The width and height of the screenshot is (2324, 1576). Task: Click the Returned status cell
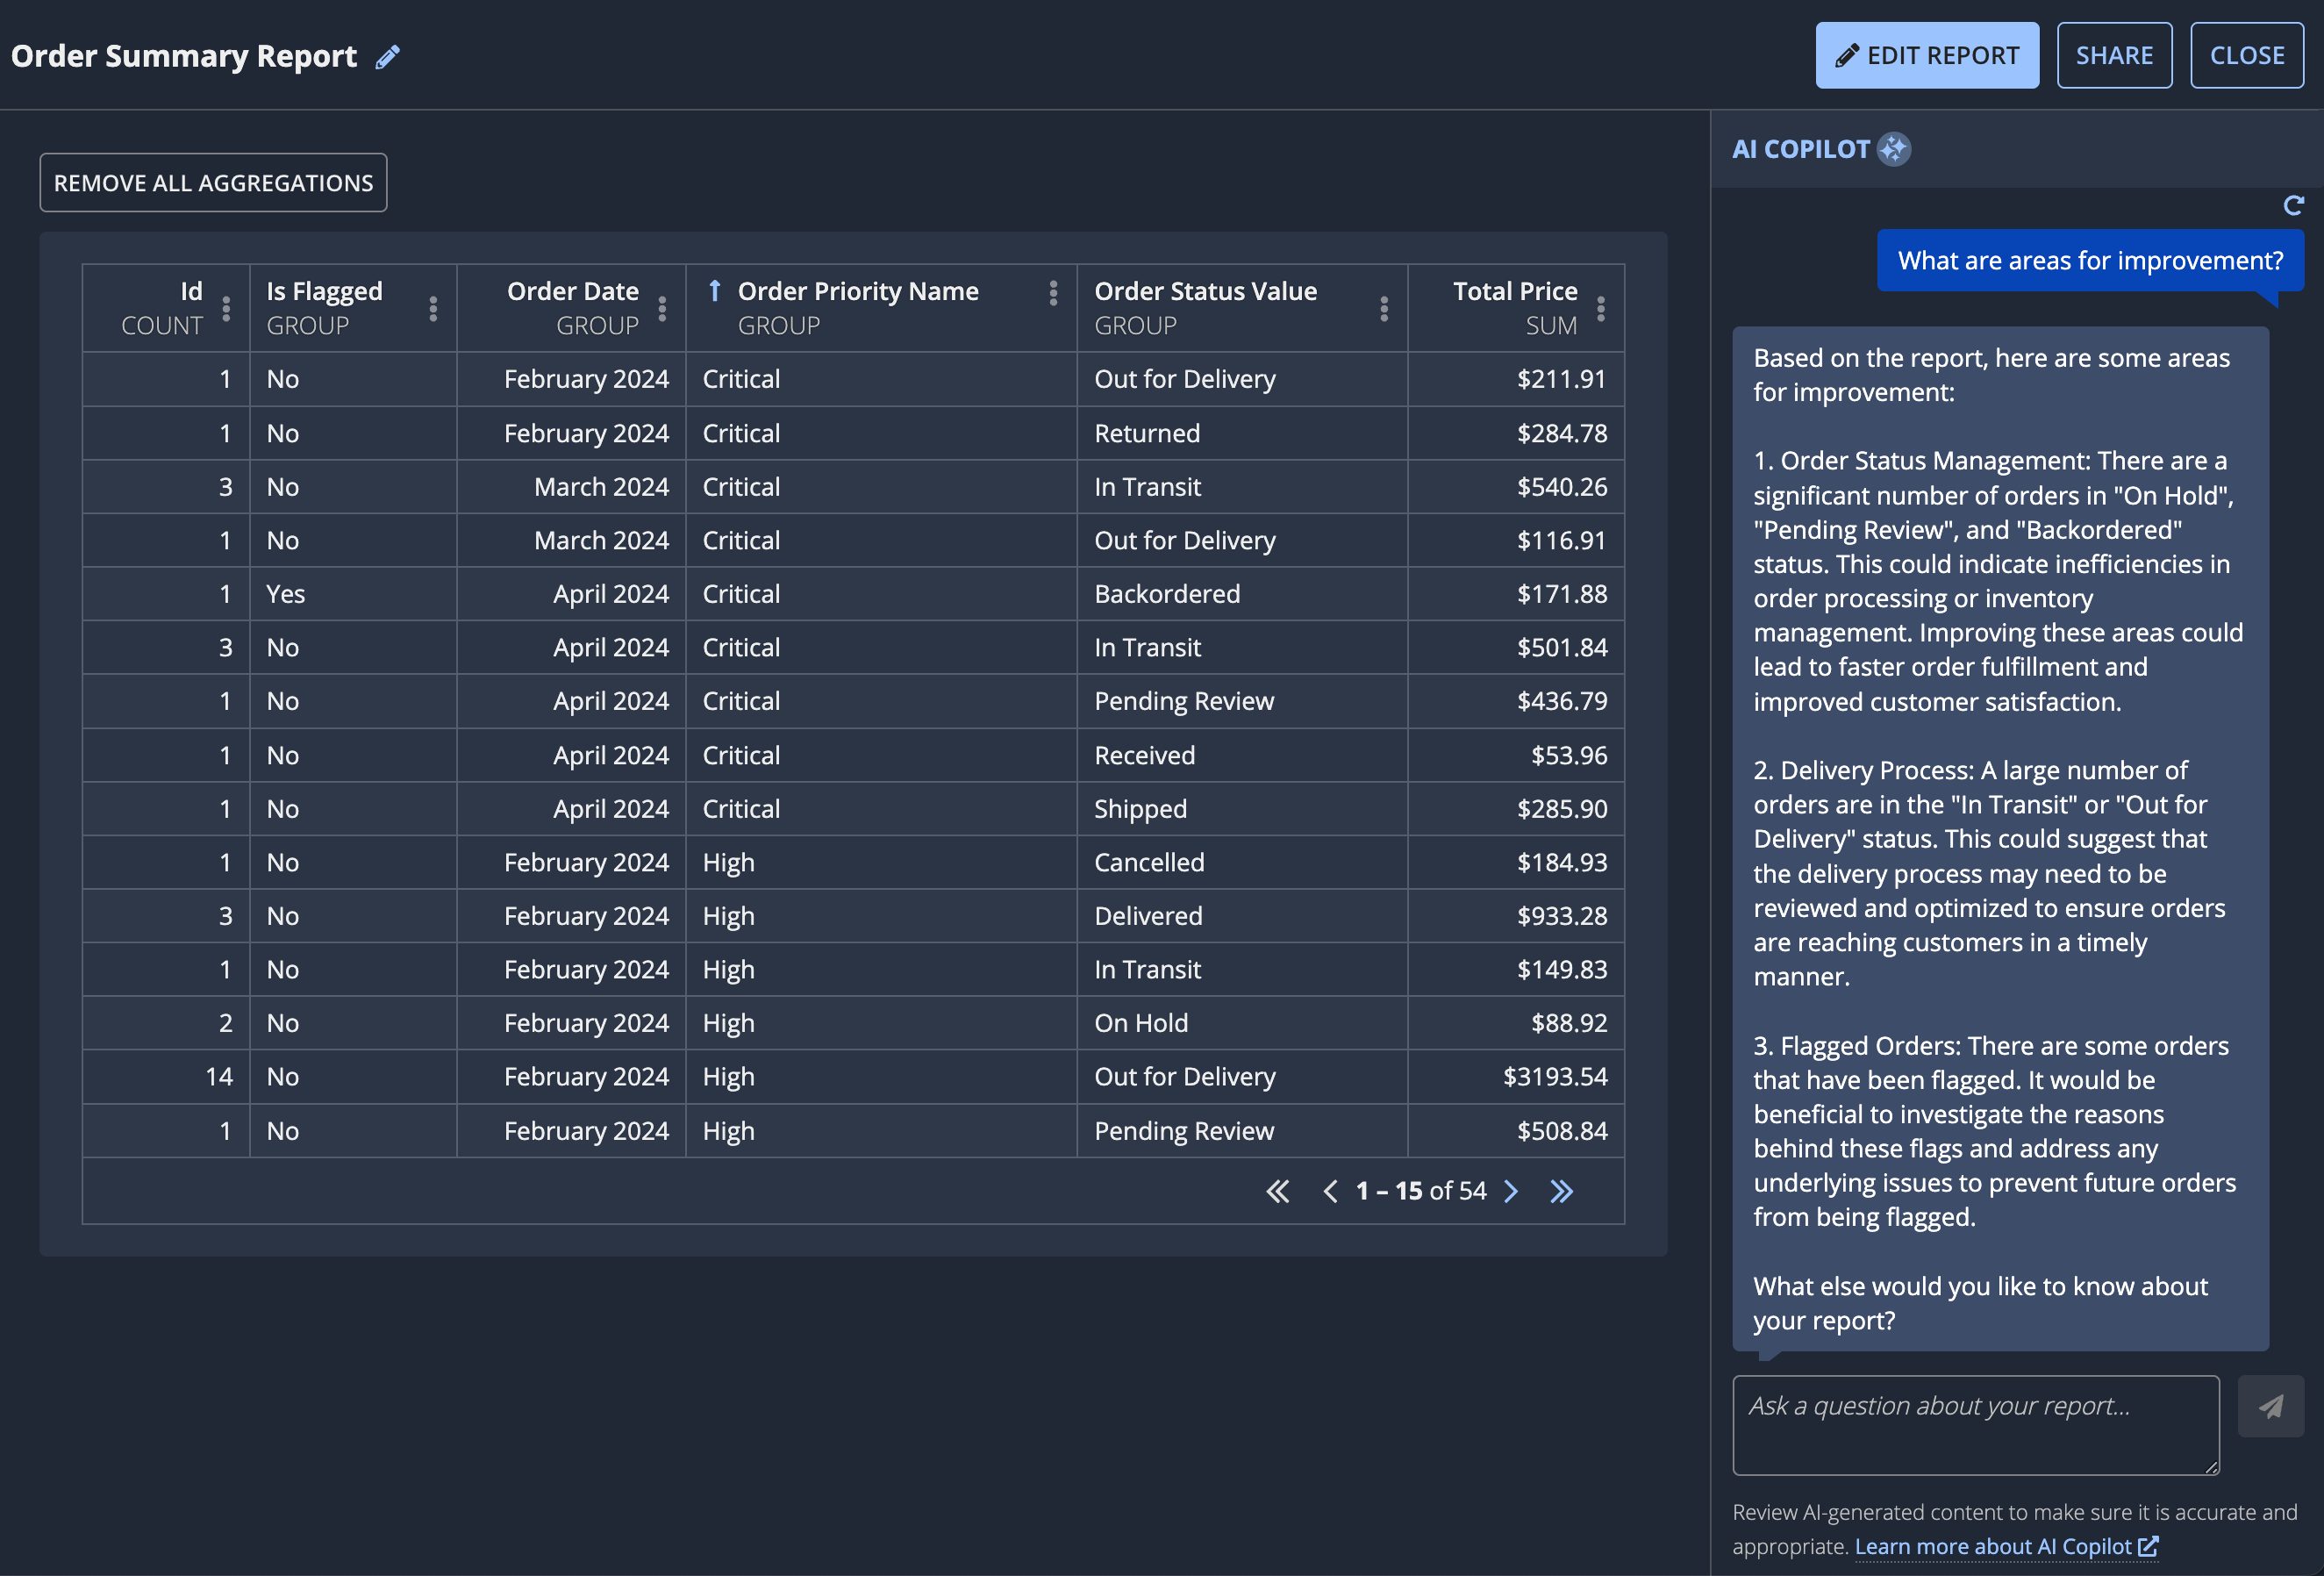[1242, 433]
